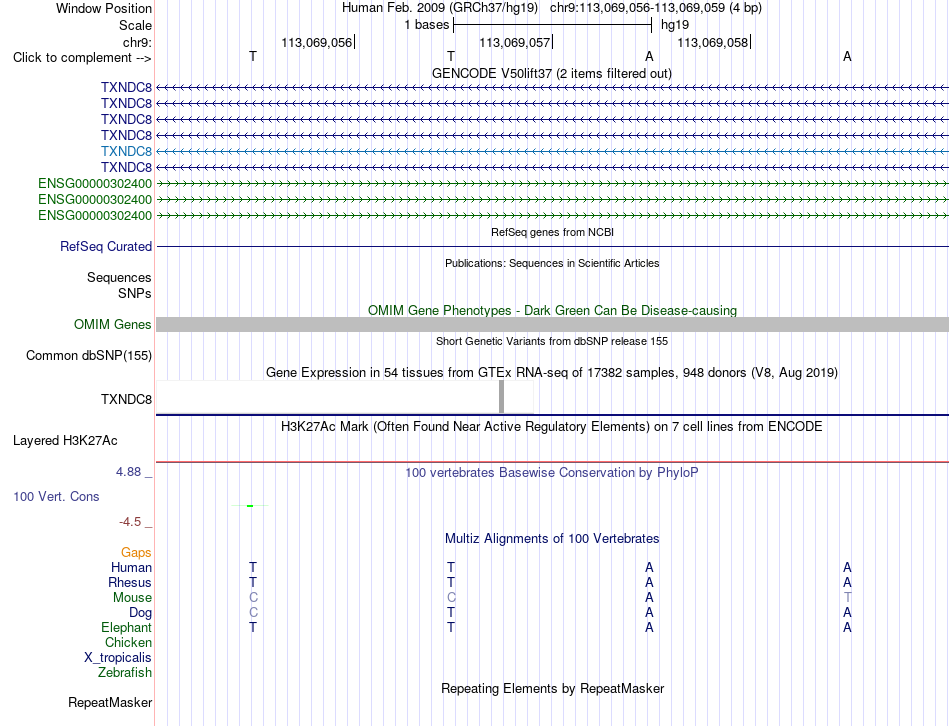Click the C base in Dog row
This screenshot has height=726, width=950.
tap(253, 613)
